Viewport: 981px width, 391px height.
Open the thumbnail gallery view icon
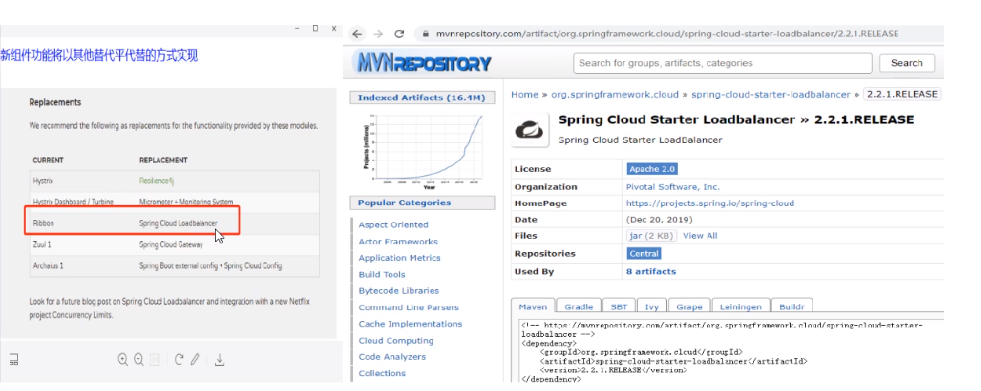[x=14, y=359]
